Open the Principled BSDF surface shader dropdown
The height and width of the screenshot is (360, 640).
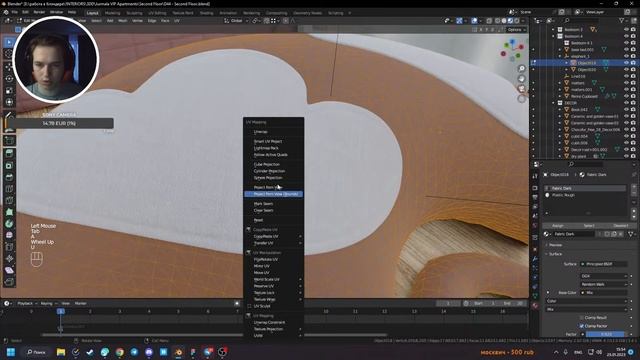(x=603, y=264)
